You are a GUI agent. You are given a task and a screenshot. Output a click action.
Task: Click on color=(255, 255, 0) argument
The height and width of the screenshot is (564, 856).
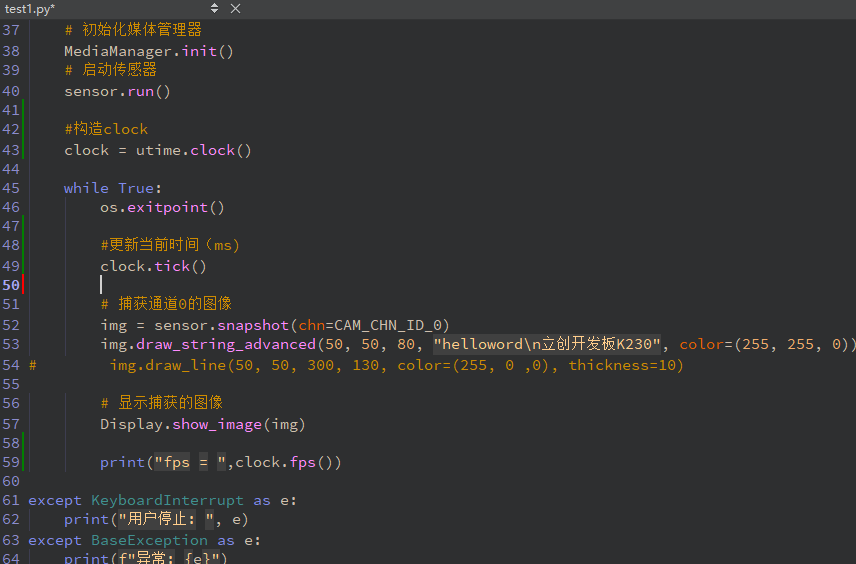click(764, 345)
